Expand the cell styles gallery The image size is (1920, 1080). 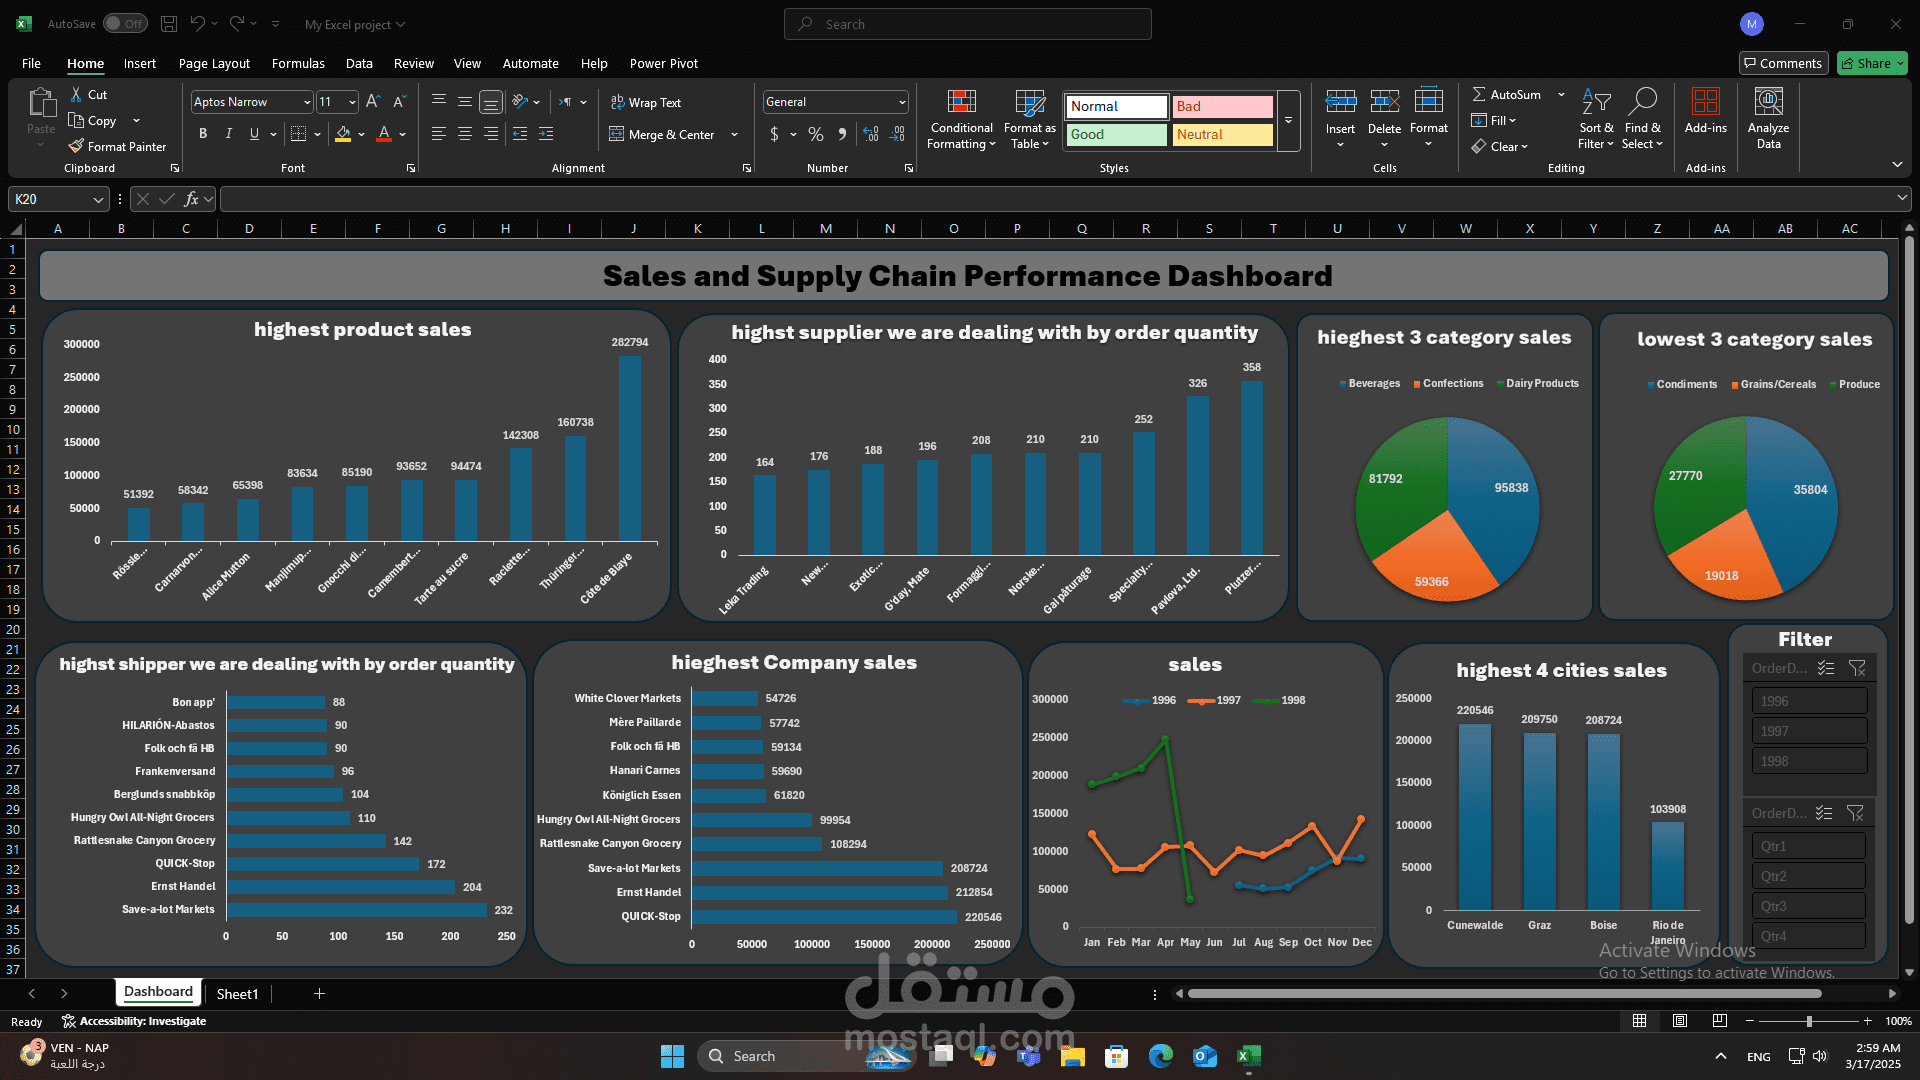[x=1289, y=121]
